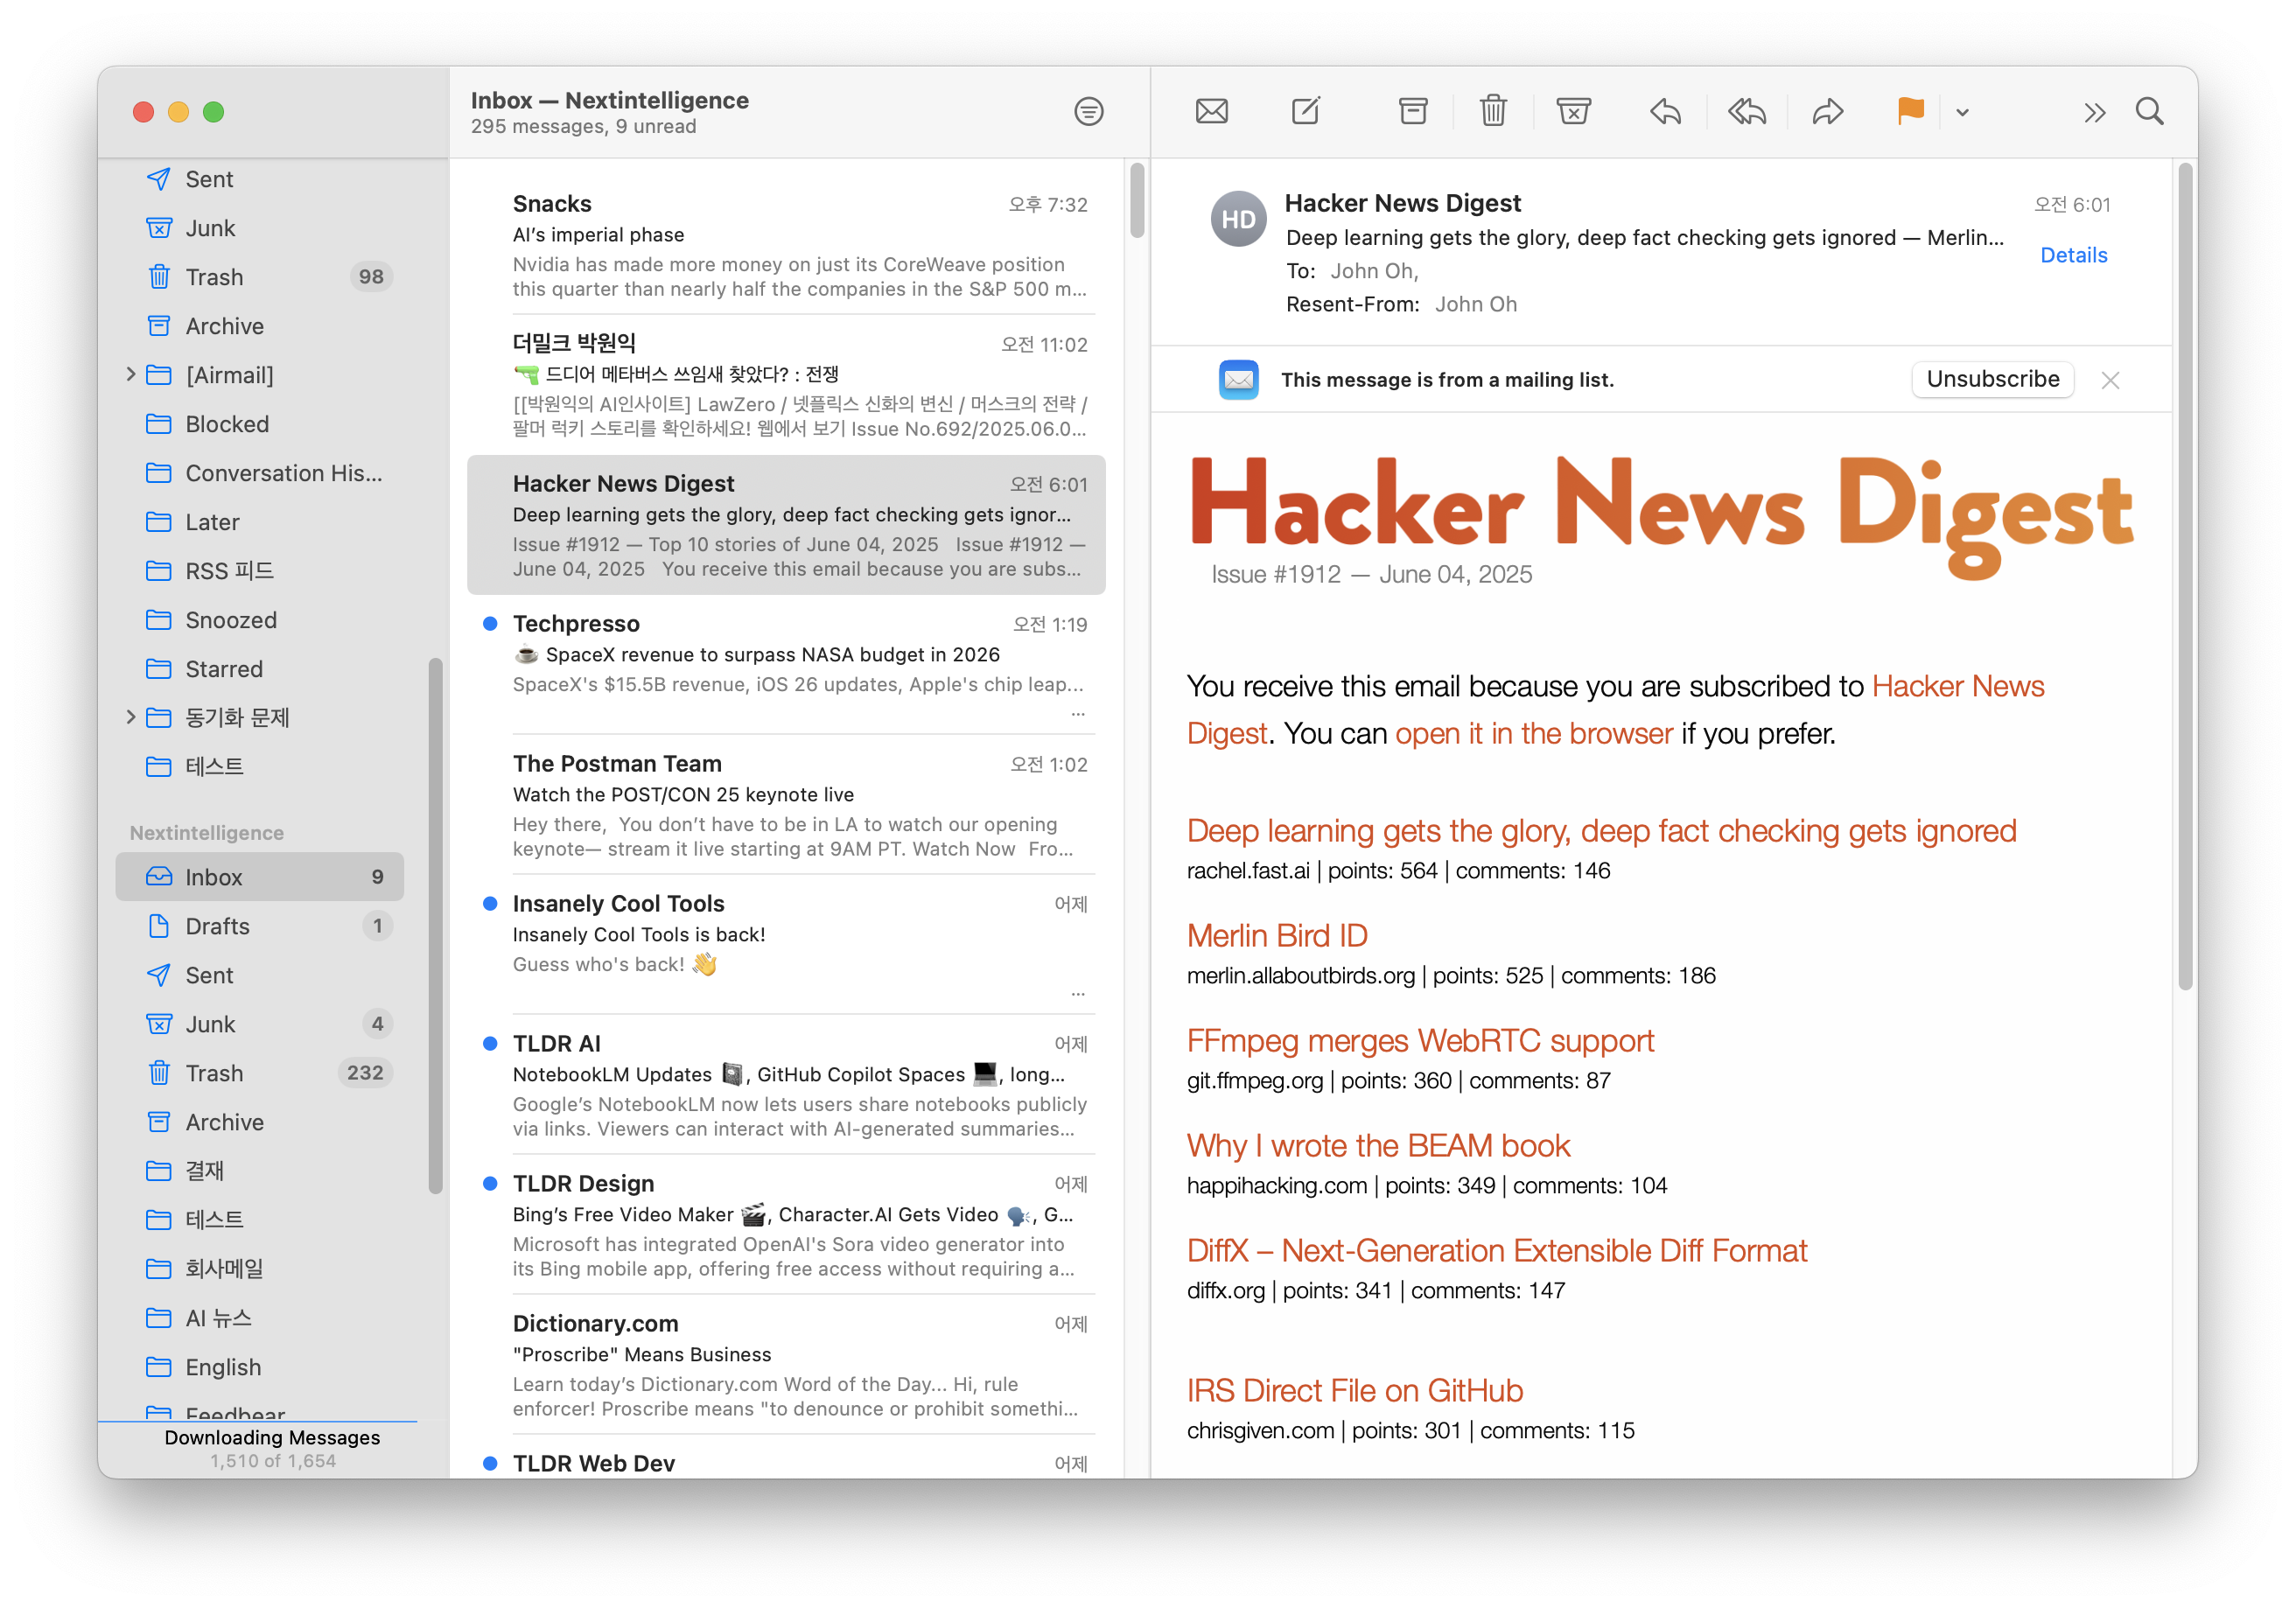Screen dimensions: 2296x1608
Task: Open the search magnifier icon
Action: coord(2149,111)
